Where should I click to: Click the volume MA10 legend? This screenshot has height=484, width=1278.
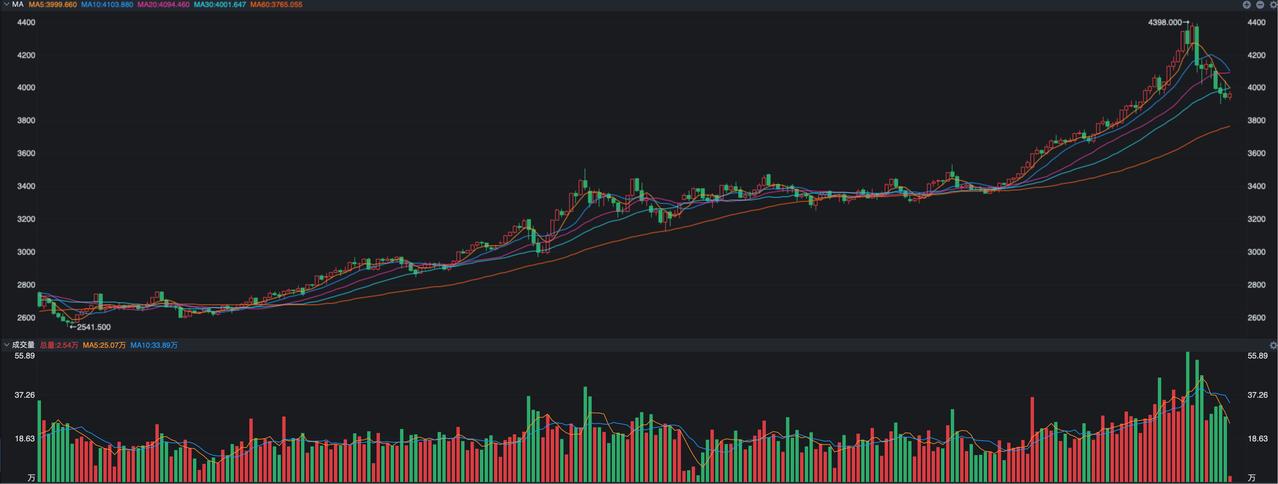tap(154, 345)
